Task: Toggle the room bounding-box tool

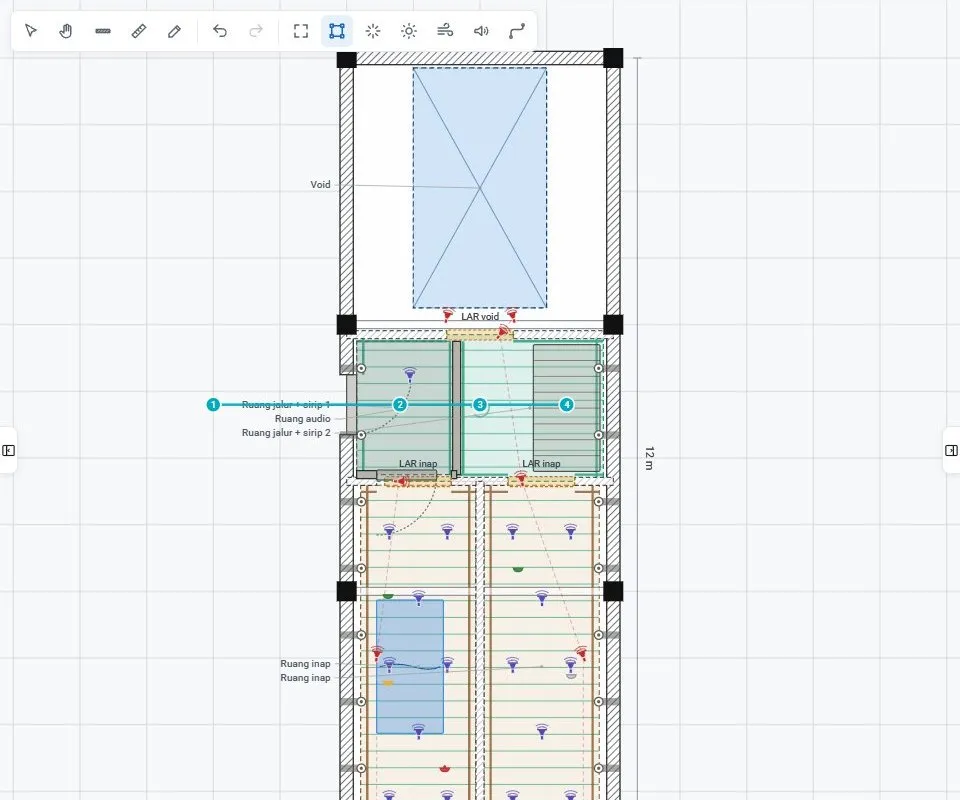Action: click(337, 31)
